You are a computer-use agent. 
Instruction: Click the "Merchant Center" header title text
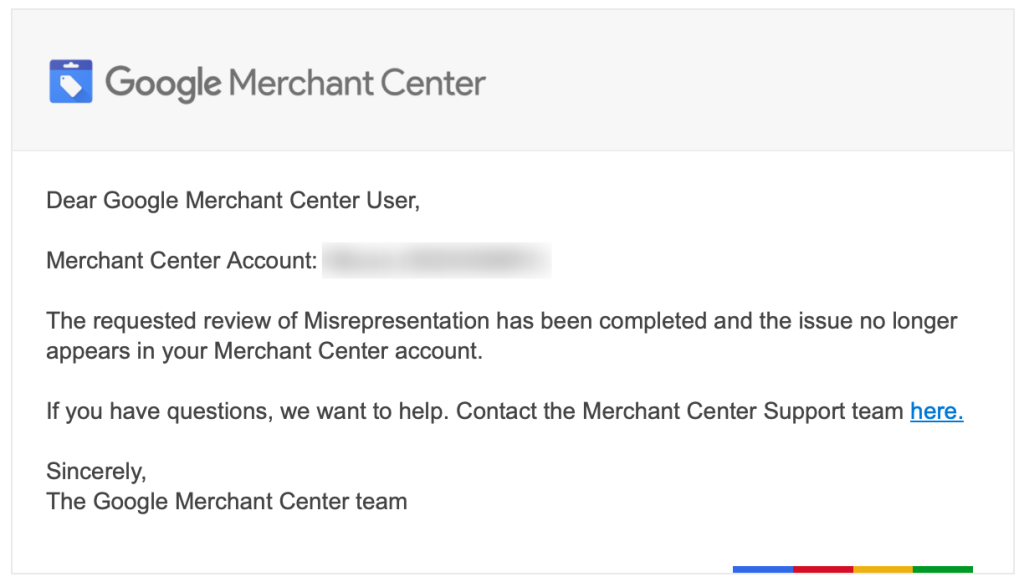pyautogui.click(x=357, y=82)
